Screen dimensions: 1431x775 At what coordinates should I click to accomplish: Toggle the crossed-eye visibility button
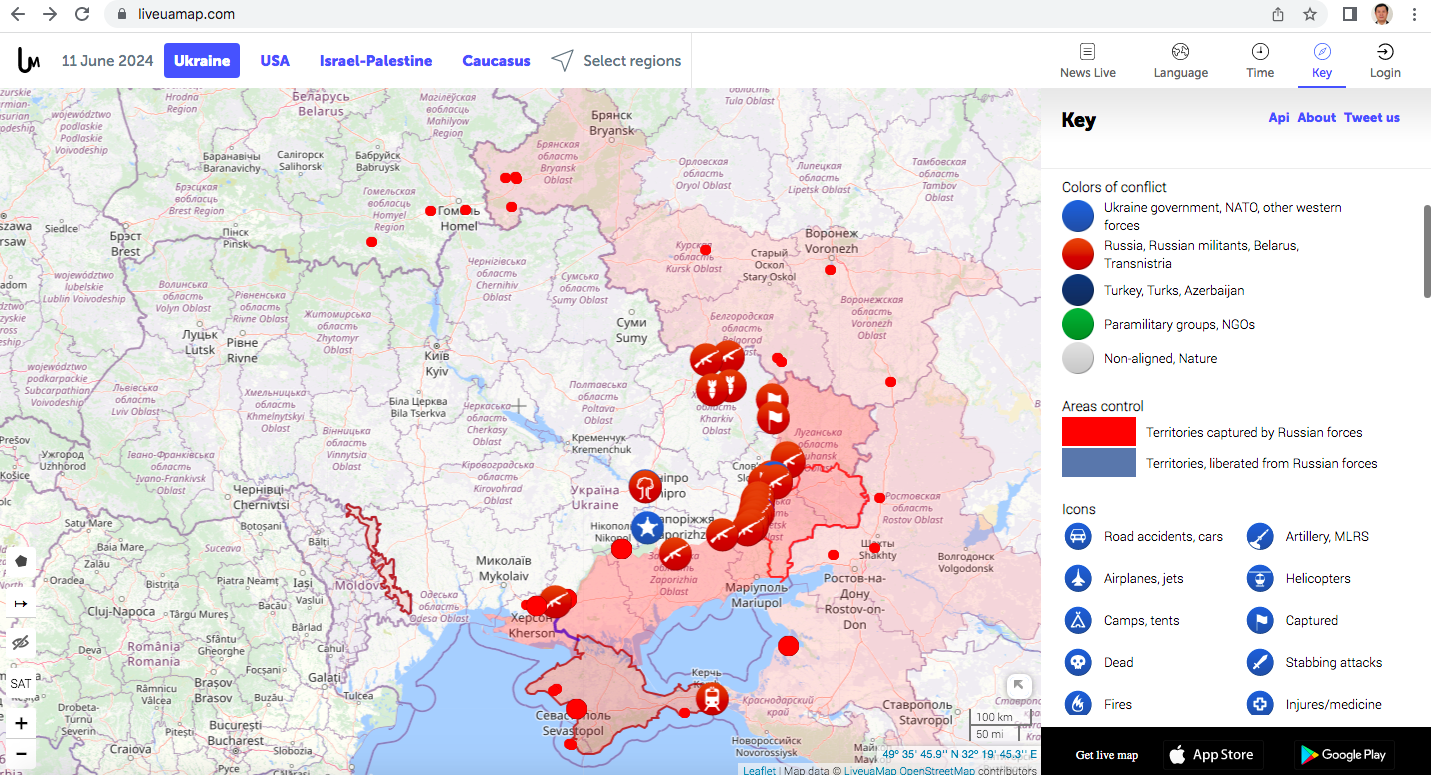(x=21, y=642)
